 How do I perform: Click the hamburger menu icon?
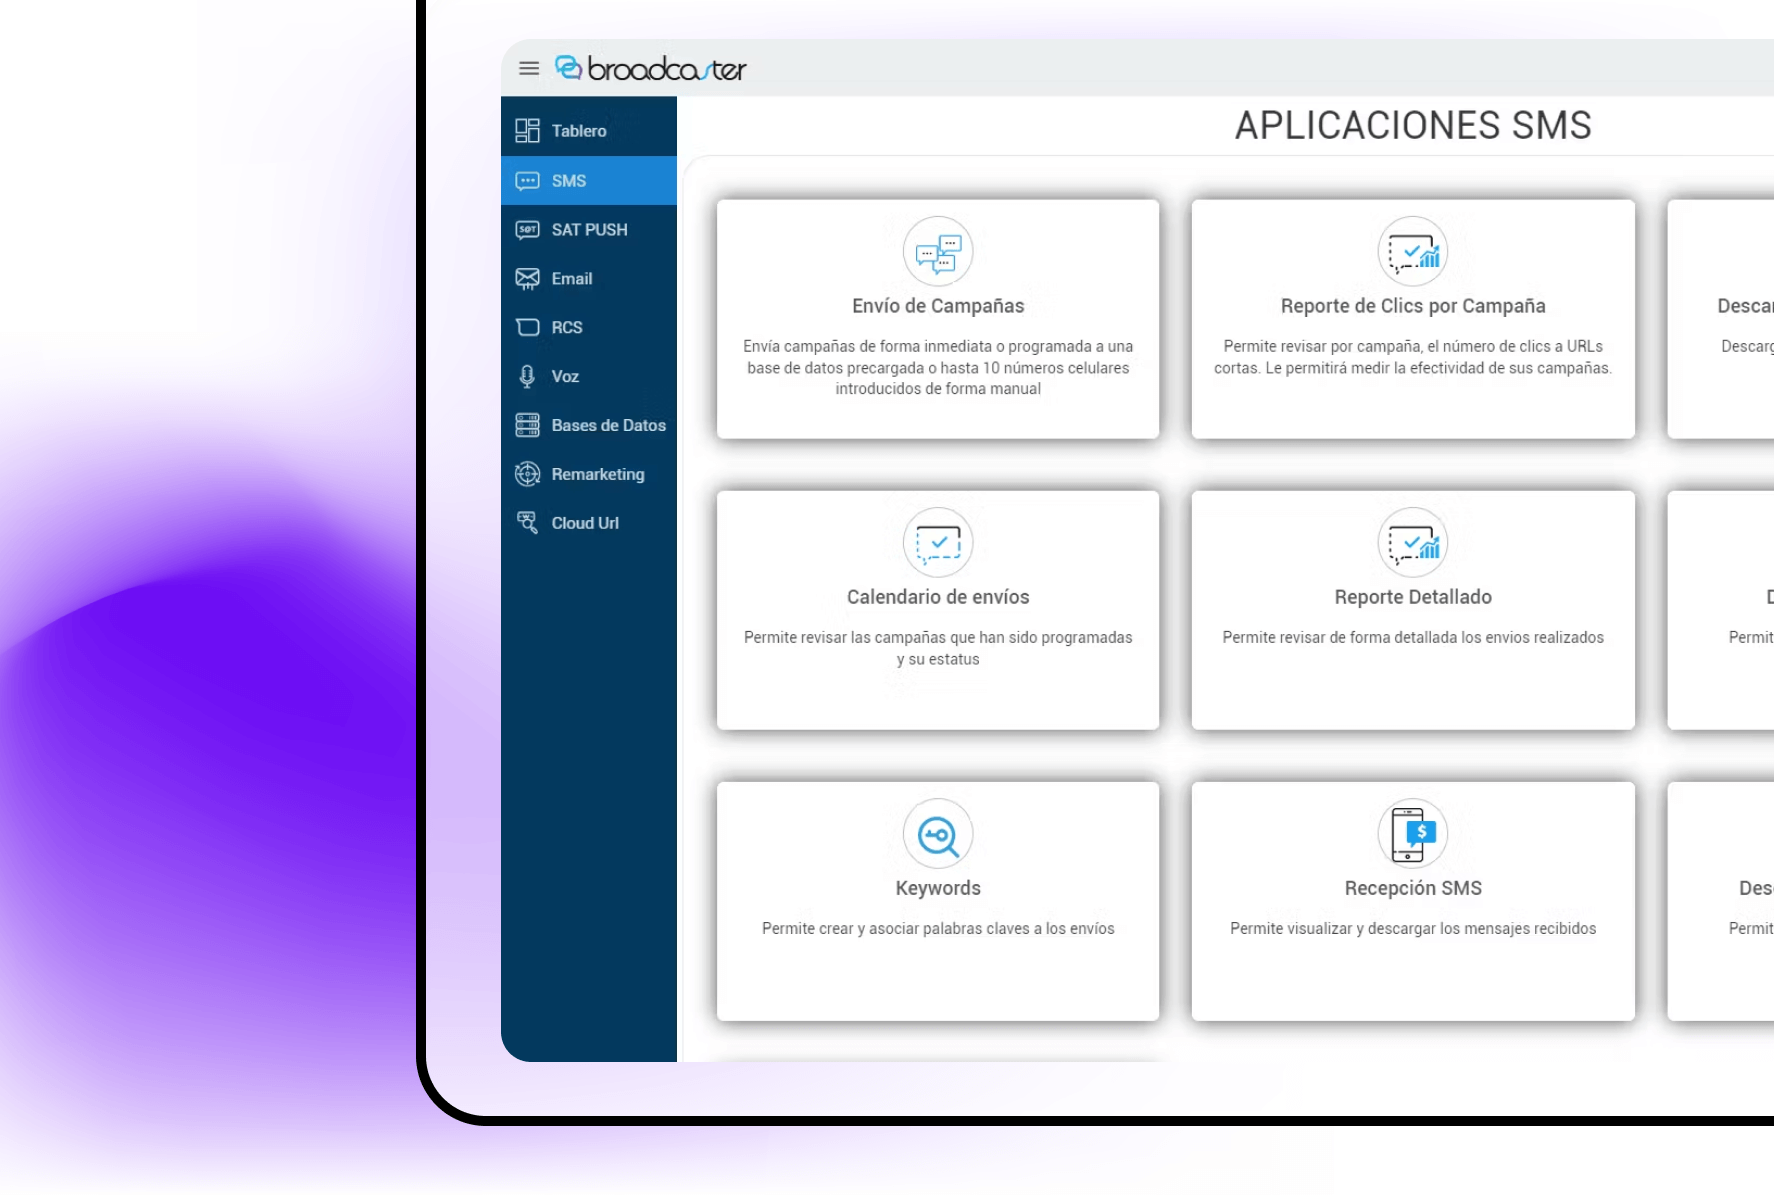pyautogui.click(x=529, y=68)
